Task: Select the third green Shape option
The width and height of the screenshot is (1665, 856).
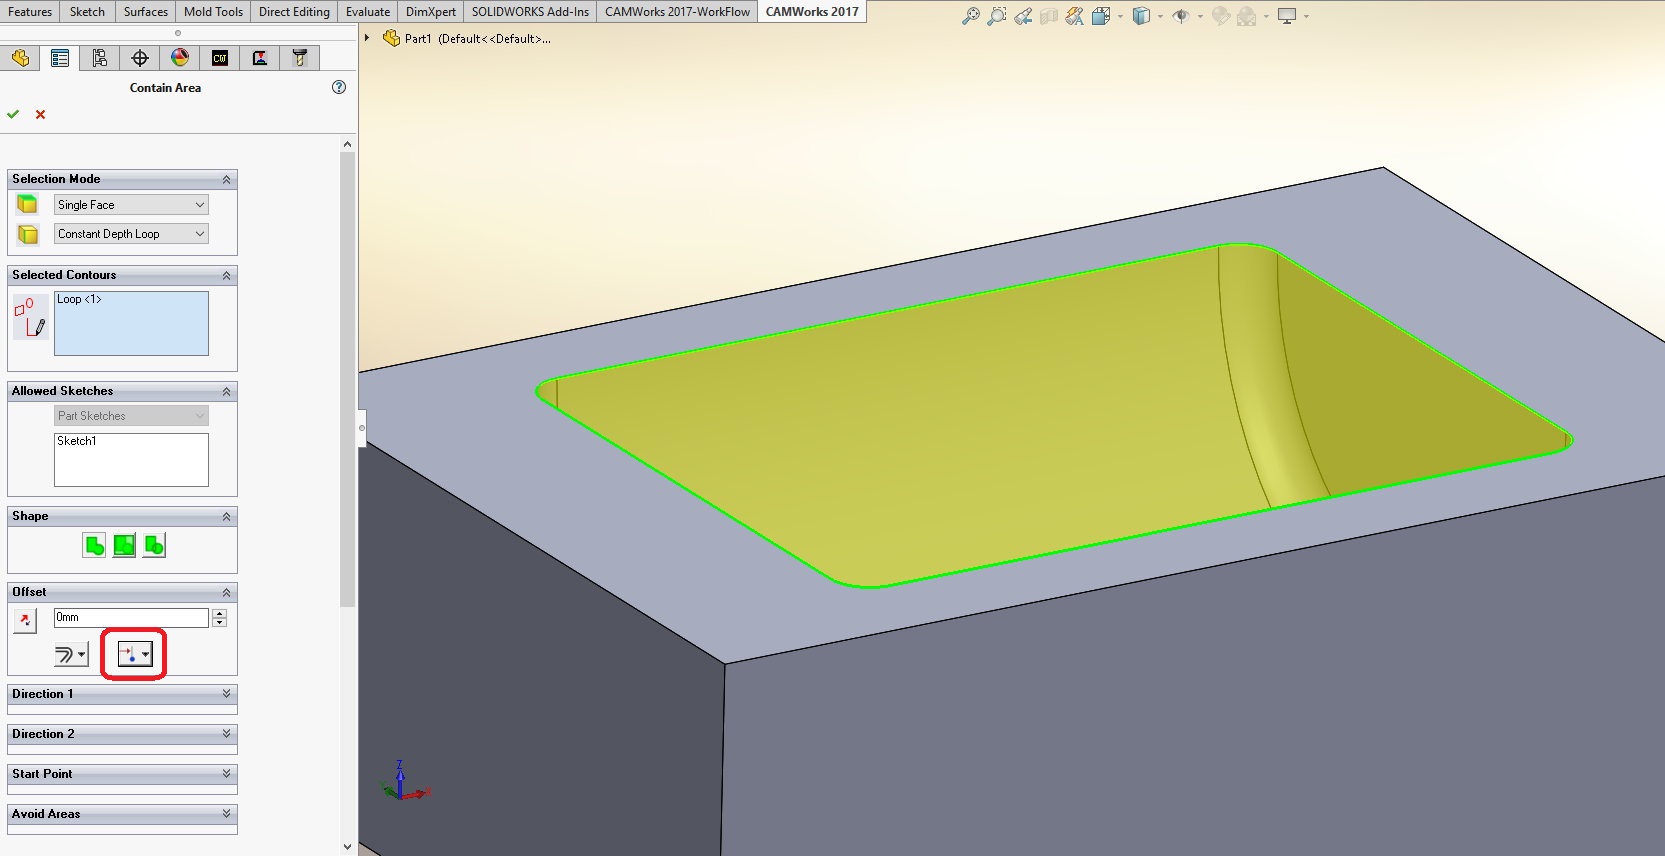Action: tap(154, 545)
